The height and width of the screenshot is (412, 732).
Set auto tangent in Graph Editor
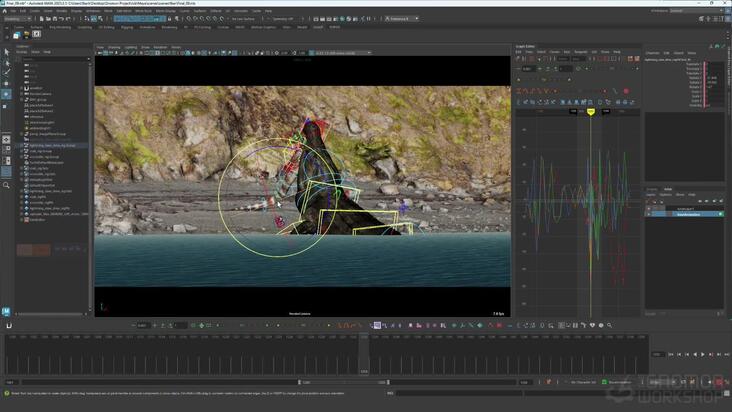click(521, 91)
